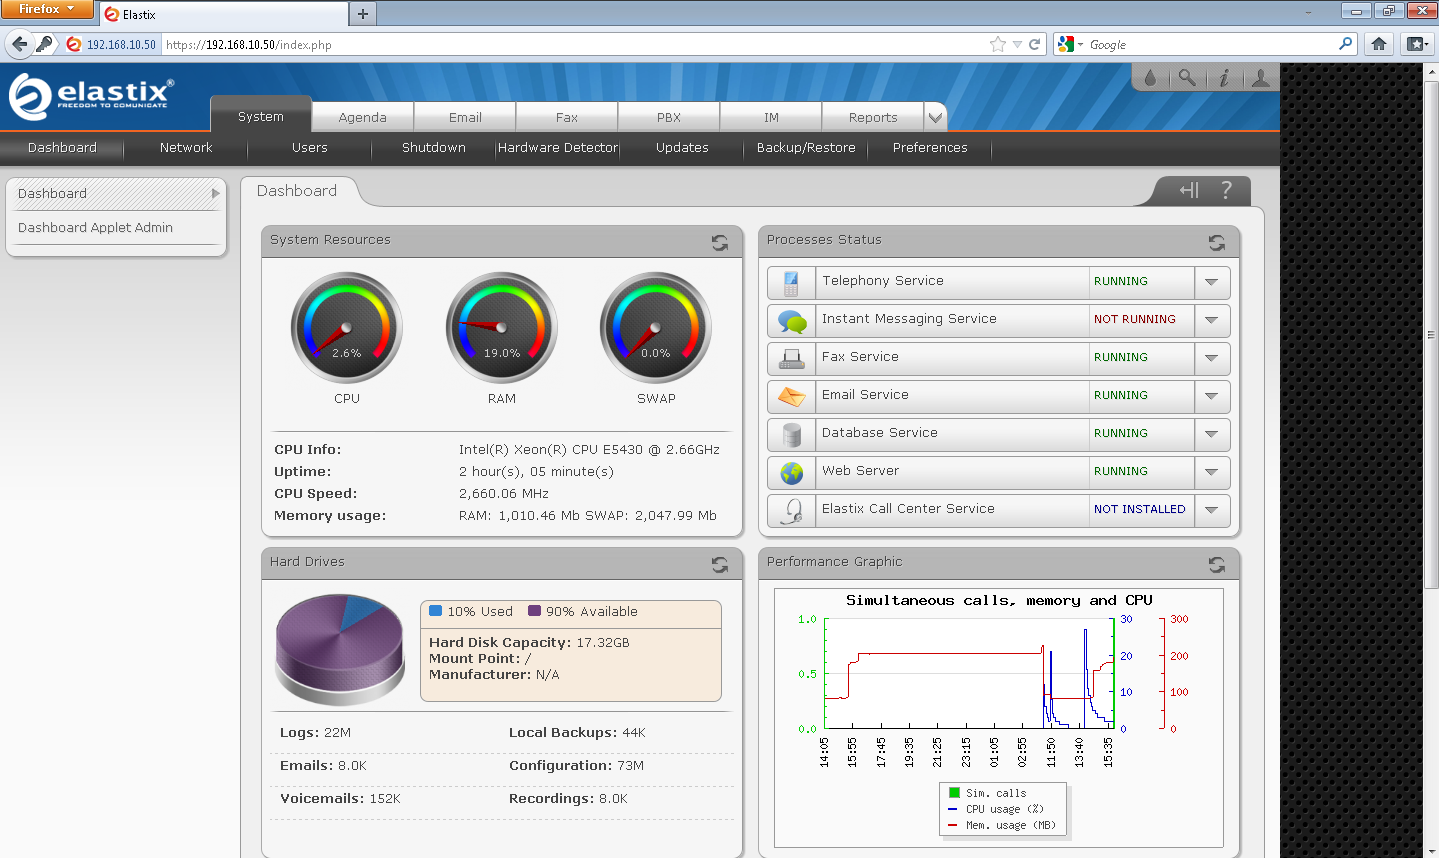Click the Elastix logo
Viewport: 1439px width, 858px height.
click(x=92, y=97)
